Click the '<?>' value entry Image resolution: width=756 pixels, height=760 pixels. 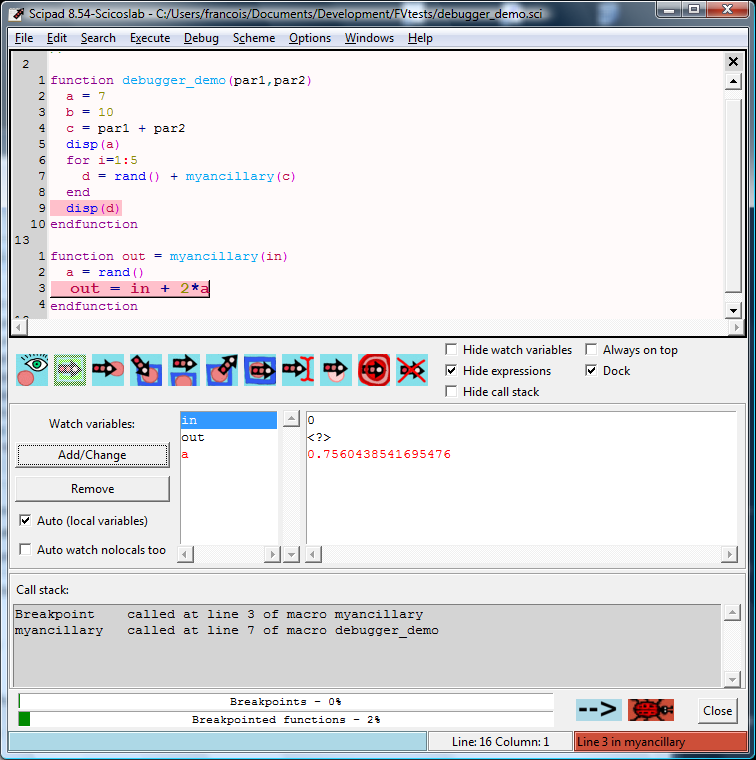pos(319,437)
